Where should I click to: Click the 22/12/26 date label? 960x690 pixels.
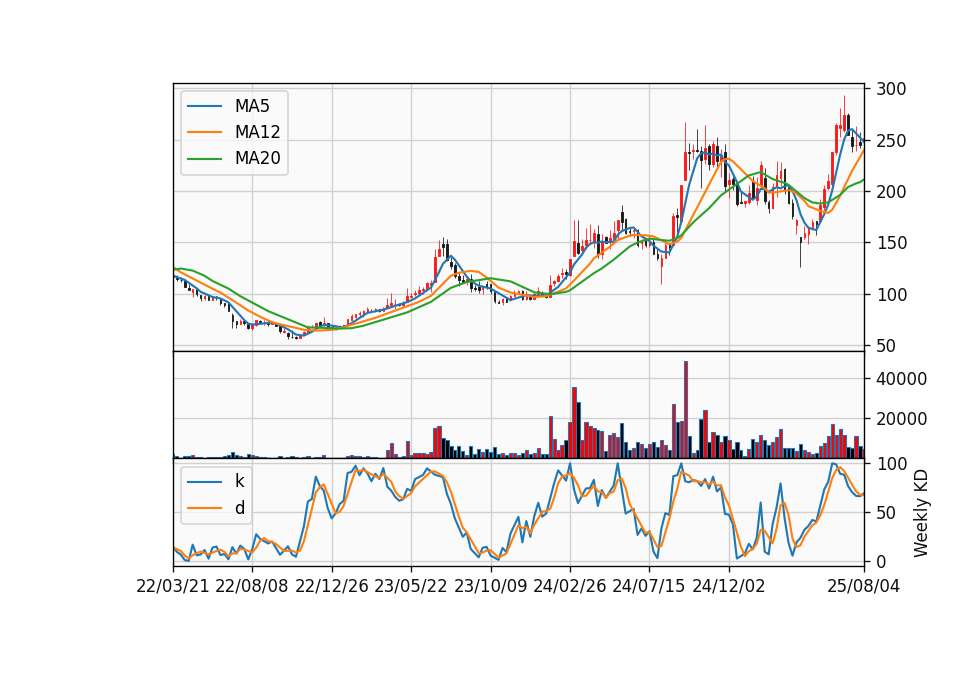[x=332, y=586]
